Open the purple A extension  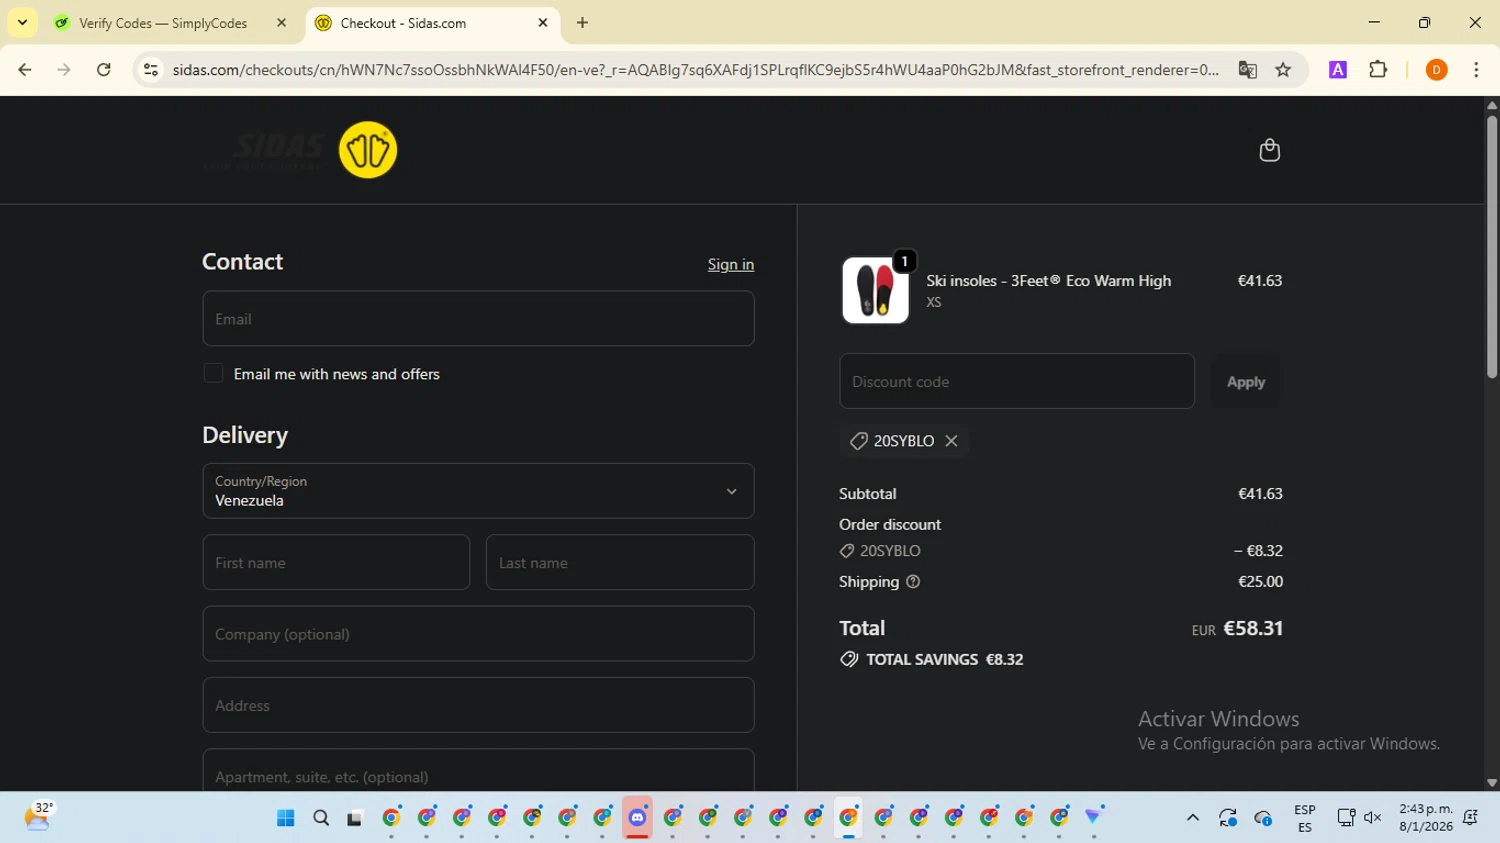pos(1338,70)
